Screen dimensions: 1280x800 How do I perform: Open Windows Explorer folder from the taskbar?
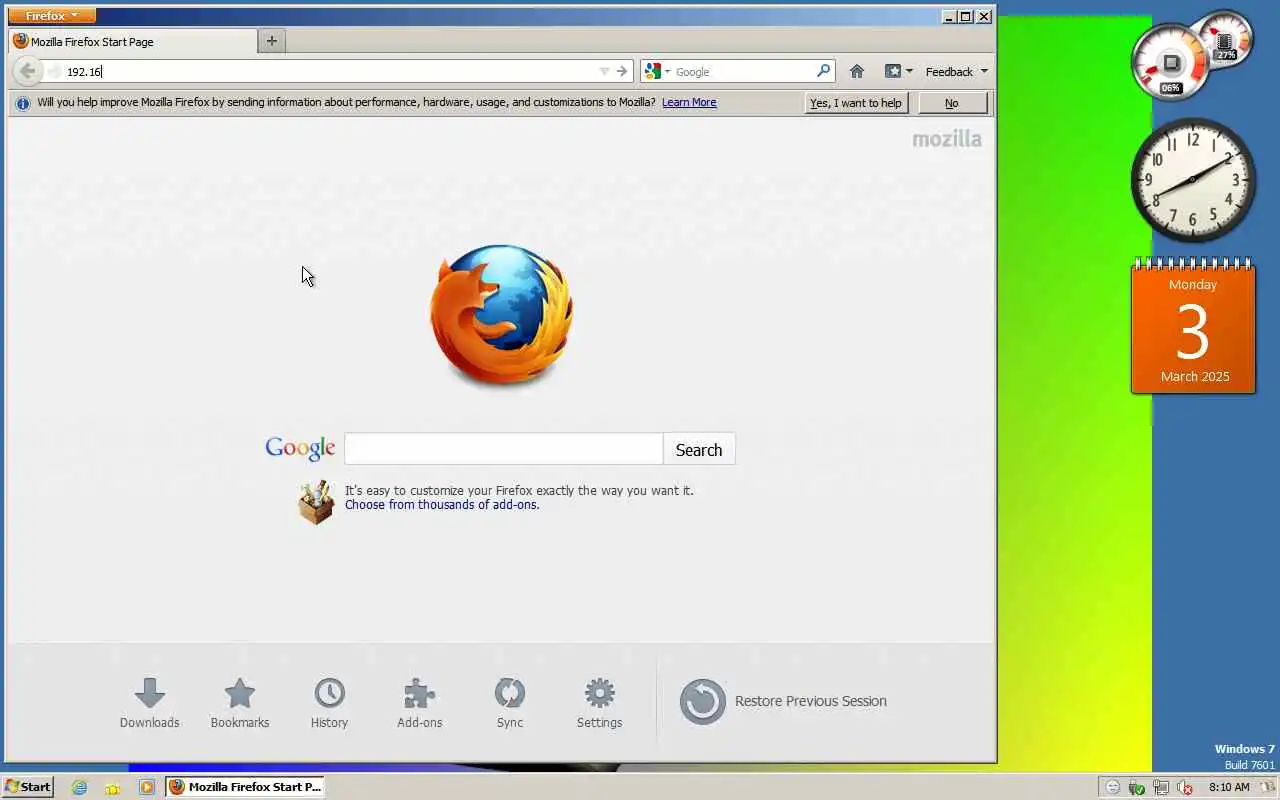coord(113,787)
